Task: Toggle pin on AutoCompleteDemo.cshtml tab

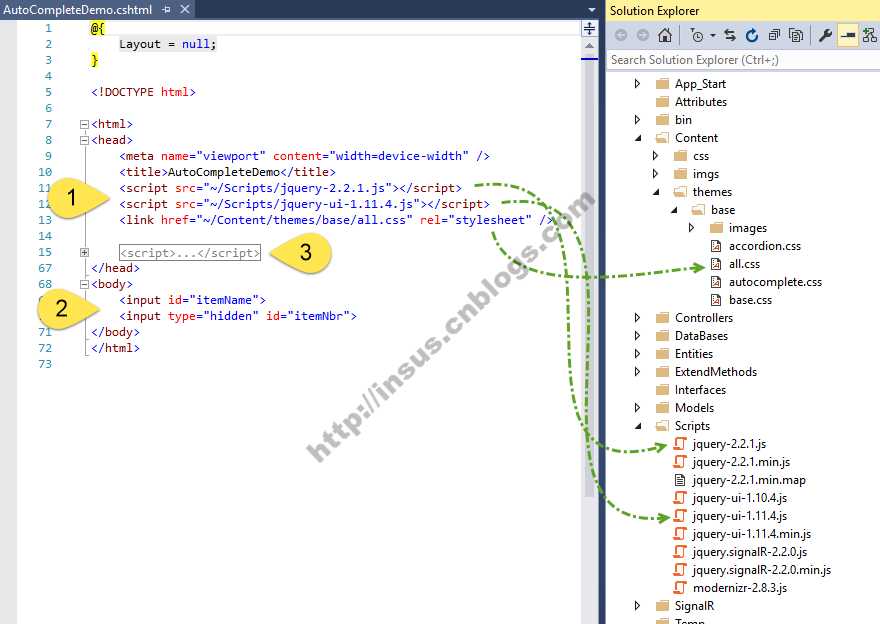Action: point(167,10)
